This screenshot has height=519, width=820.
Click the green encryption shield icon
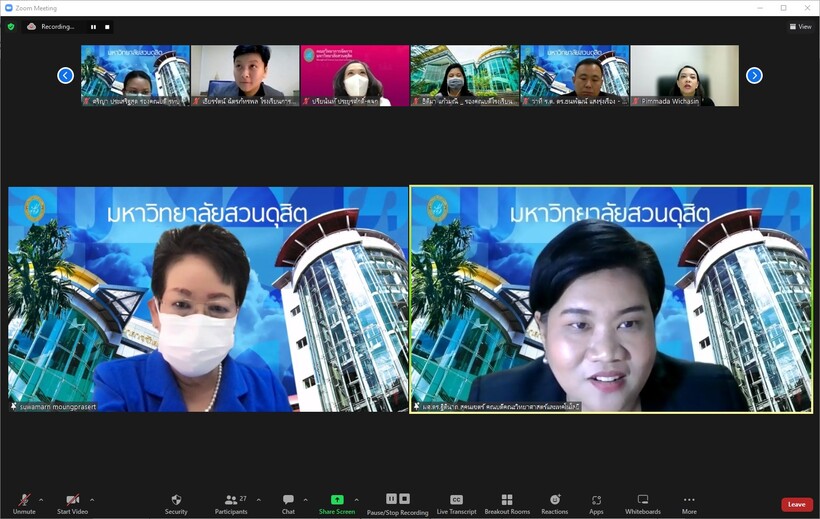coord(11,26)
